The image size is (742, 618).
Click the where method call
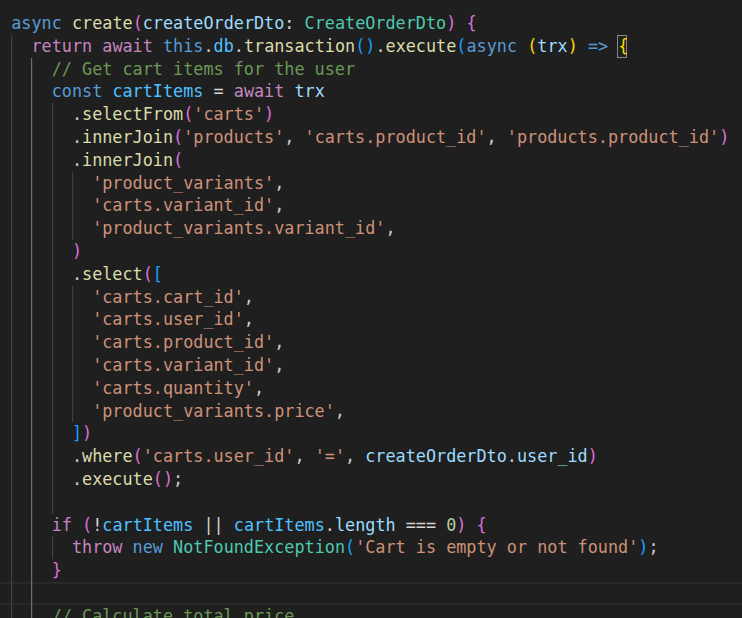coord(108,456)
